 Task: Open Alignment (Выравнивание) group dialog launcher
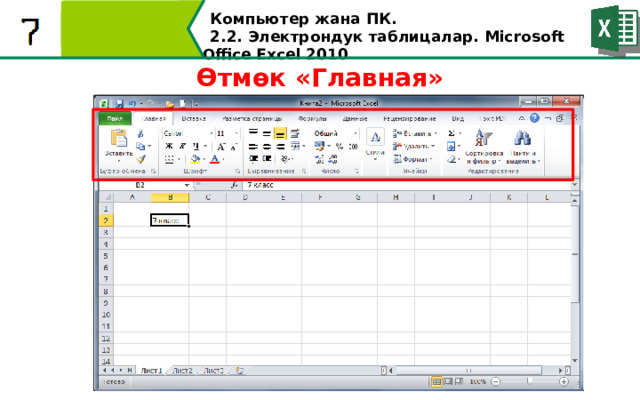304,171
